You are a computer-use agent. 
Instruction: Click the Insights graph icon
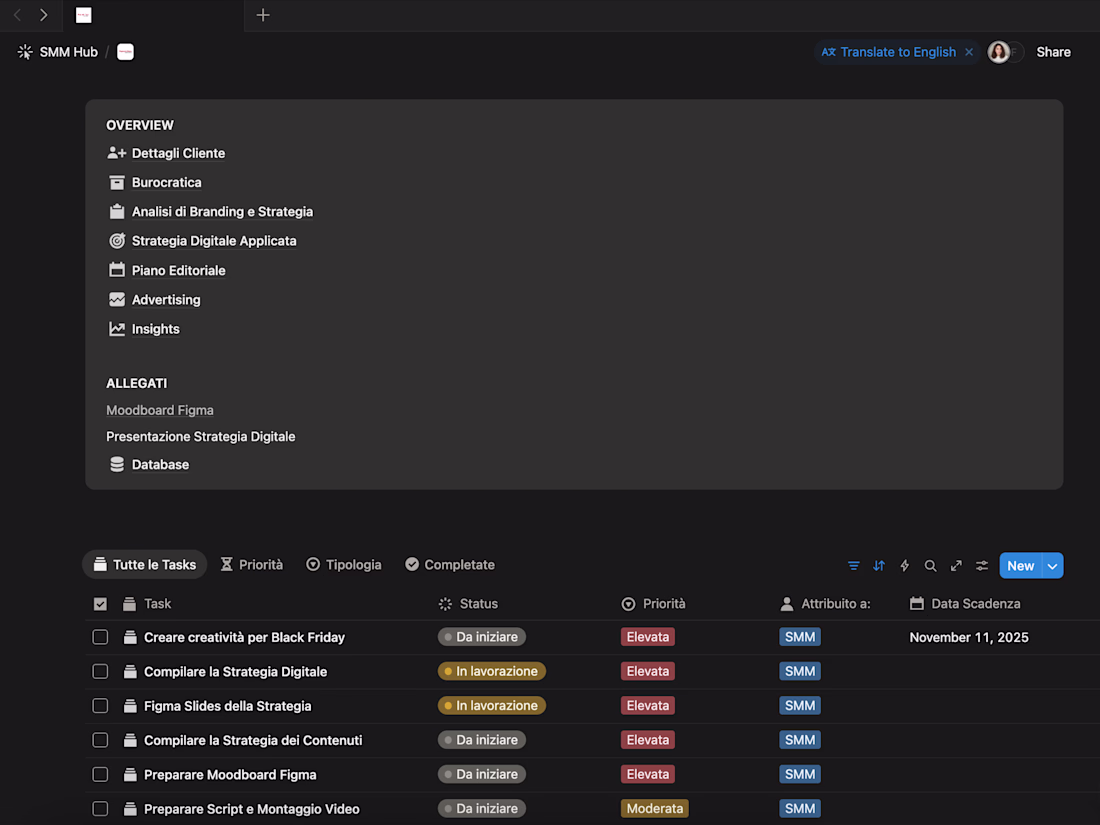(x=116, y=329)
